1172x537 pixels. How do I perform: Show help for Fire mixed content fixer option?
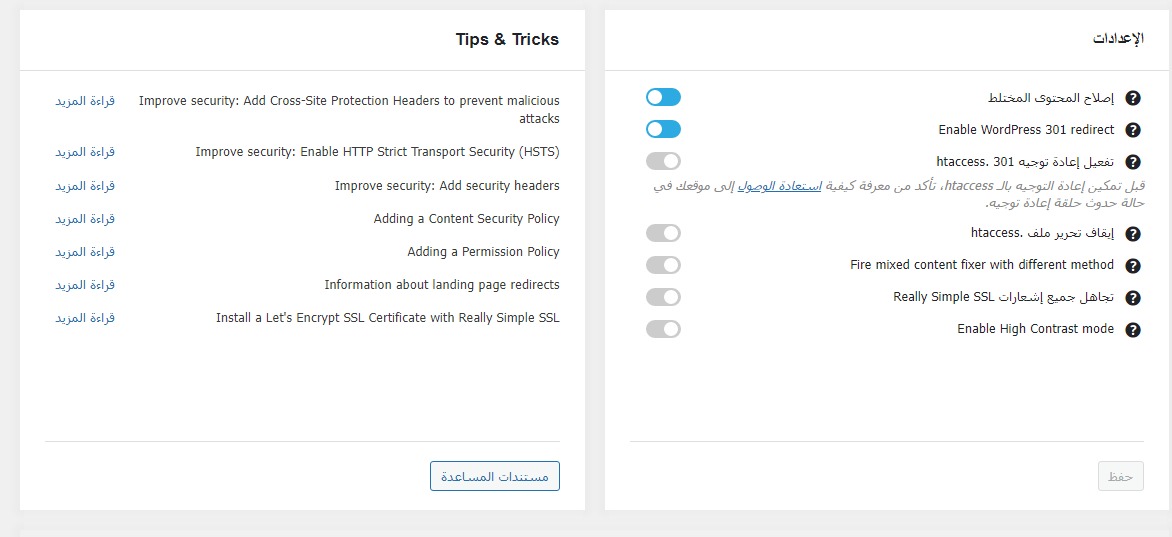click(1133, 266)
